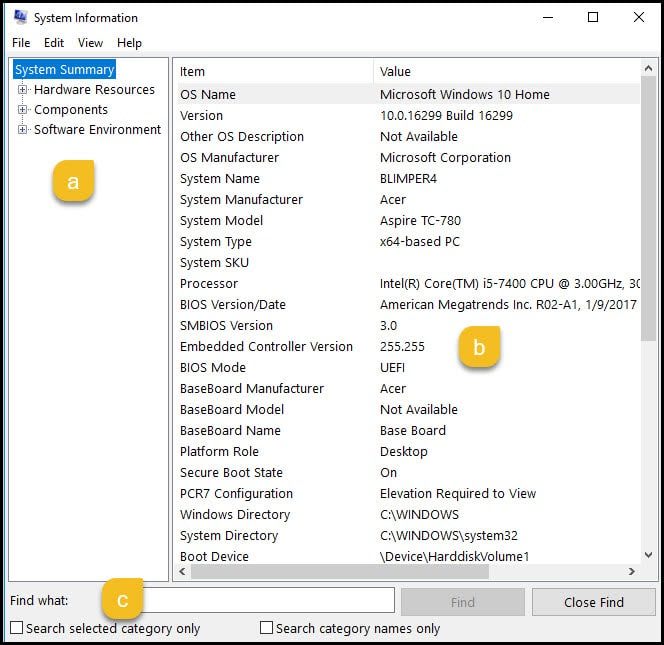
Task: Click the BLIMPER4 value
Action: tap(408, 179)
